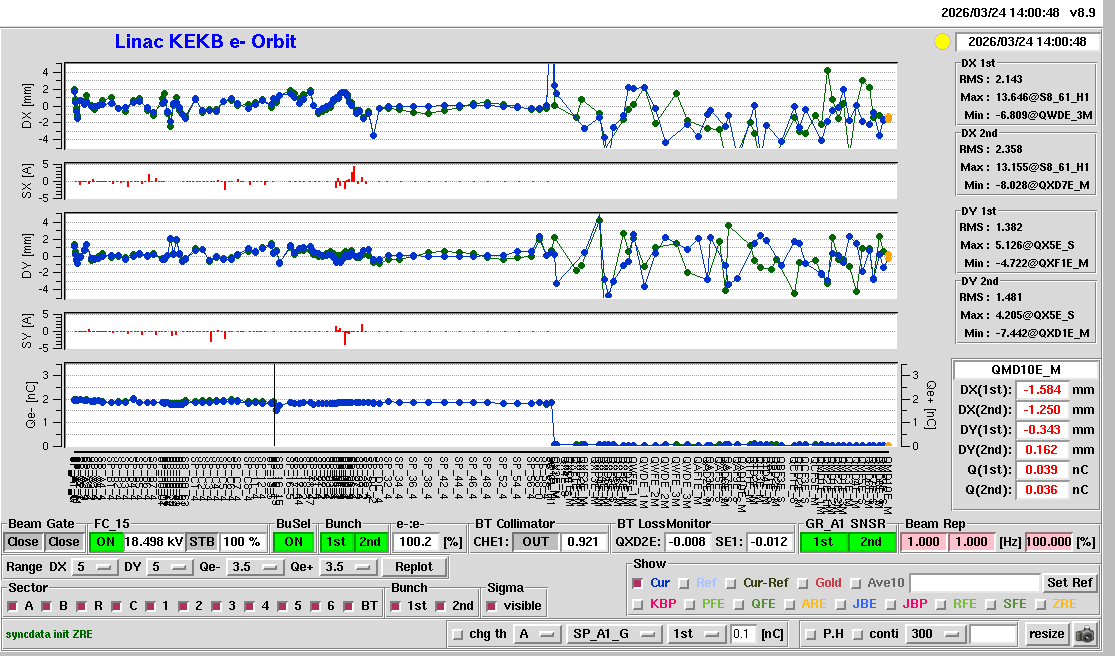Select the 1st bunch green toggle
Viewport: 1115px width, 656px height.
click(336, 542)
